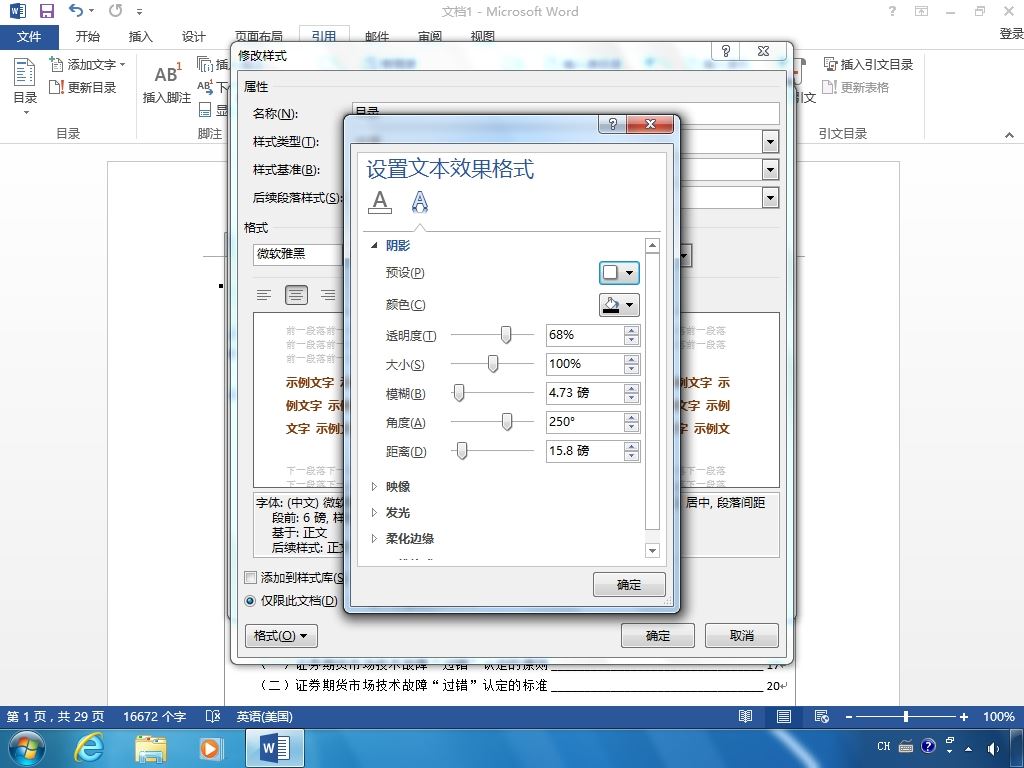Expand the Glow (发光) section
Screen dimensions: 1024x768
[x=374, y=513]
